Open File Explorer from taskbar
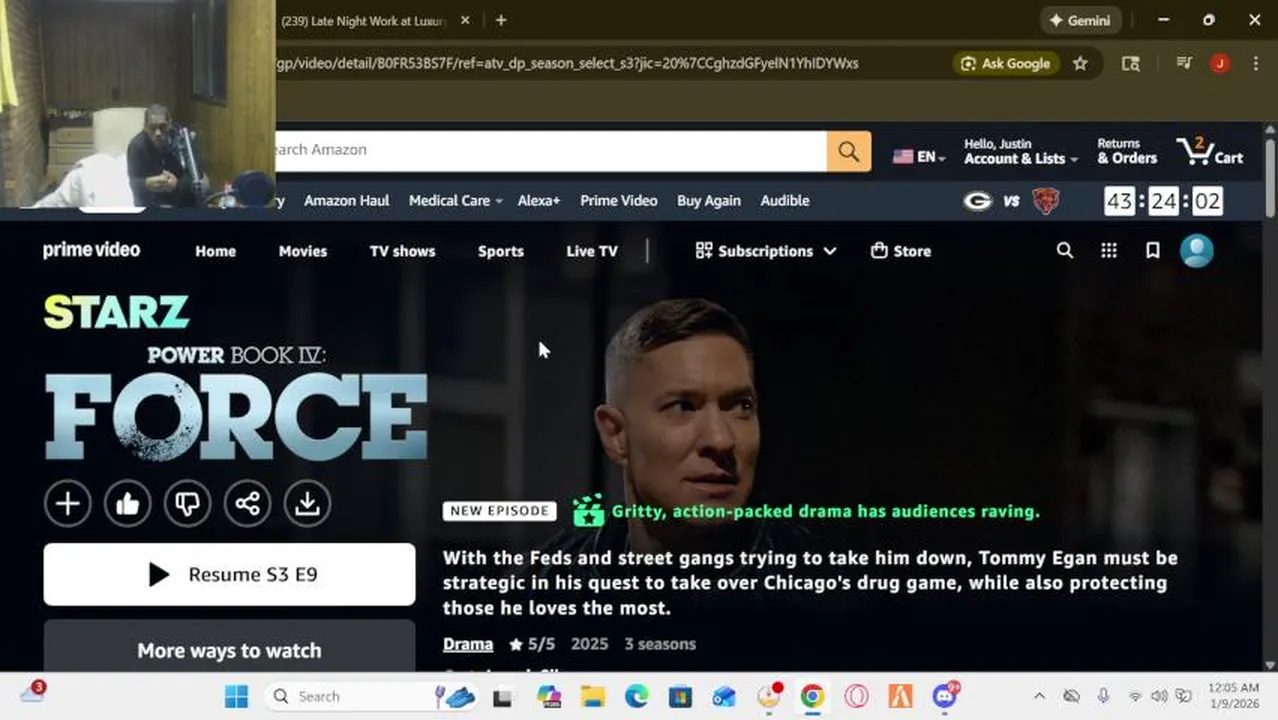The image size is (1278, 720). (593, 697)
